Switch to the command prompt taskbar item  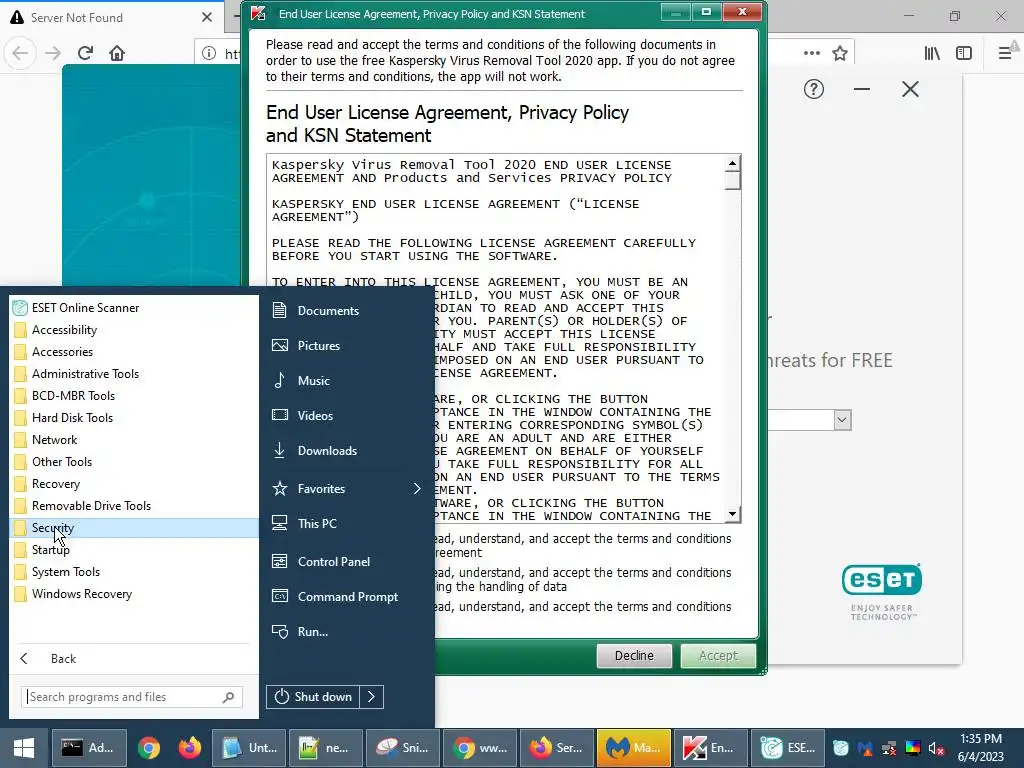click(x=87, y=748)
